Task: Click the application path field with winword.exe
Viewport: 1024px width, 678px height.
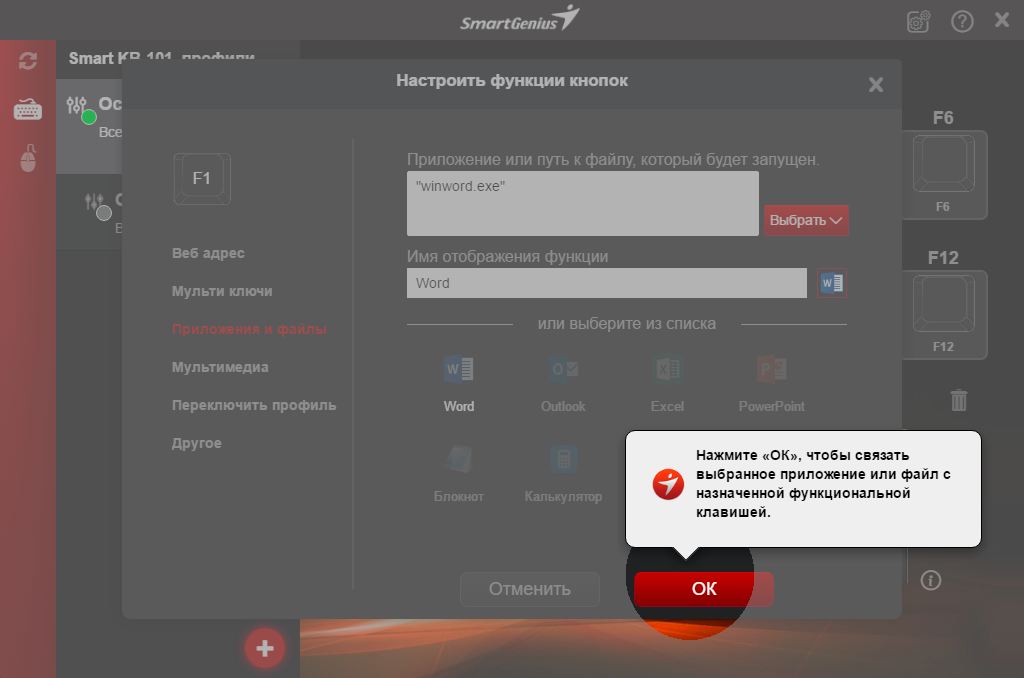Action: click(x=583, y=203)
